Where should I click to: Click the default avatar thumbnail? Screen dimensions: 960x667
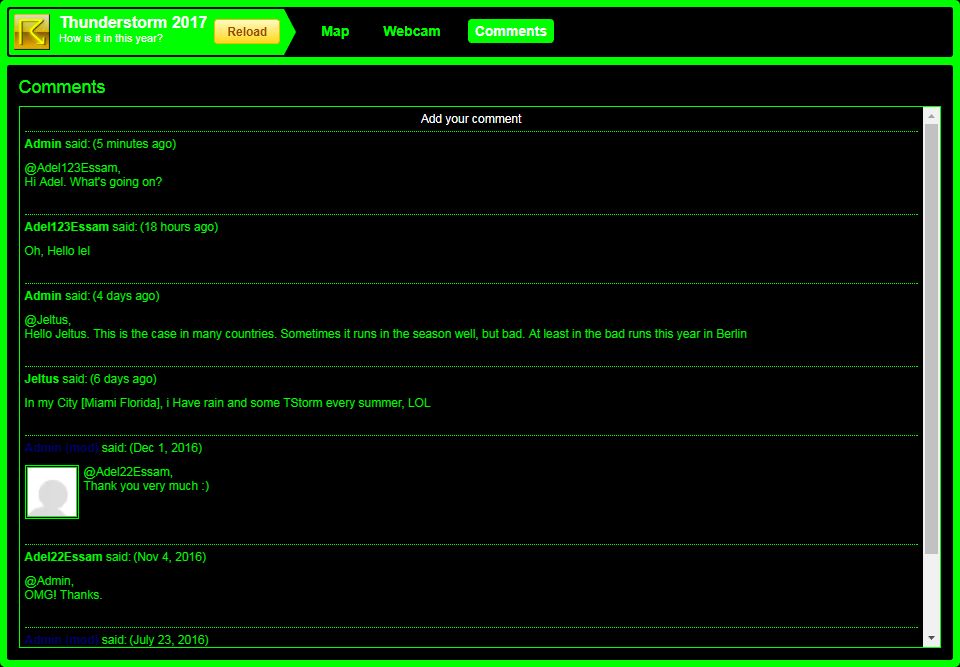click(x=52, y=492)
